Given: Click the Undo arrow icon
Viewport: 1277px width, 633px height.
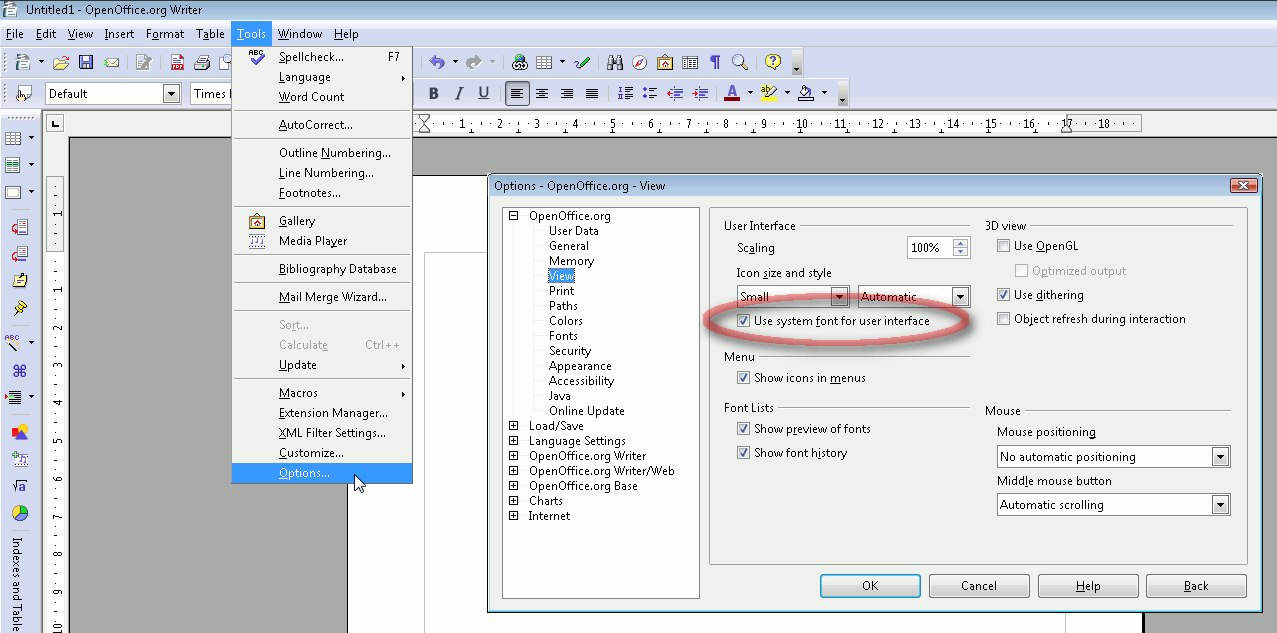Looking at the screenshot, I should coord(437,62).
